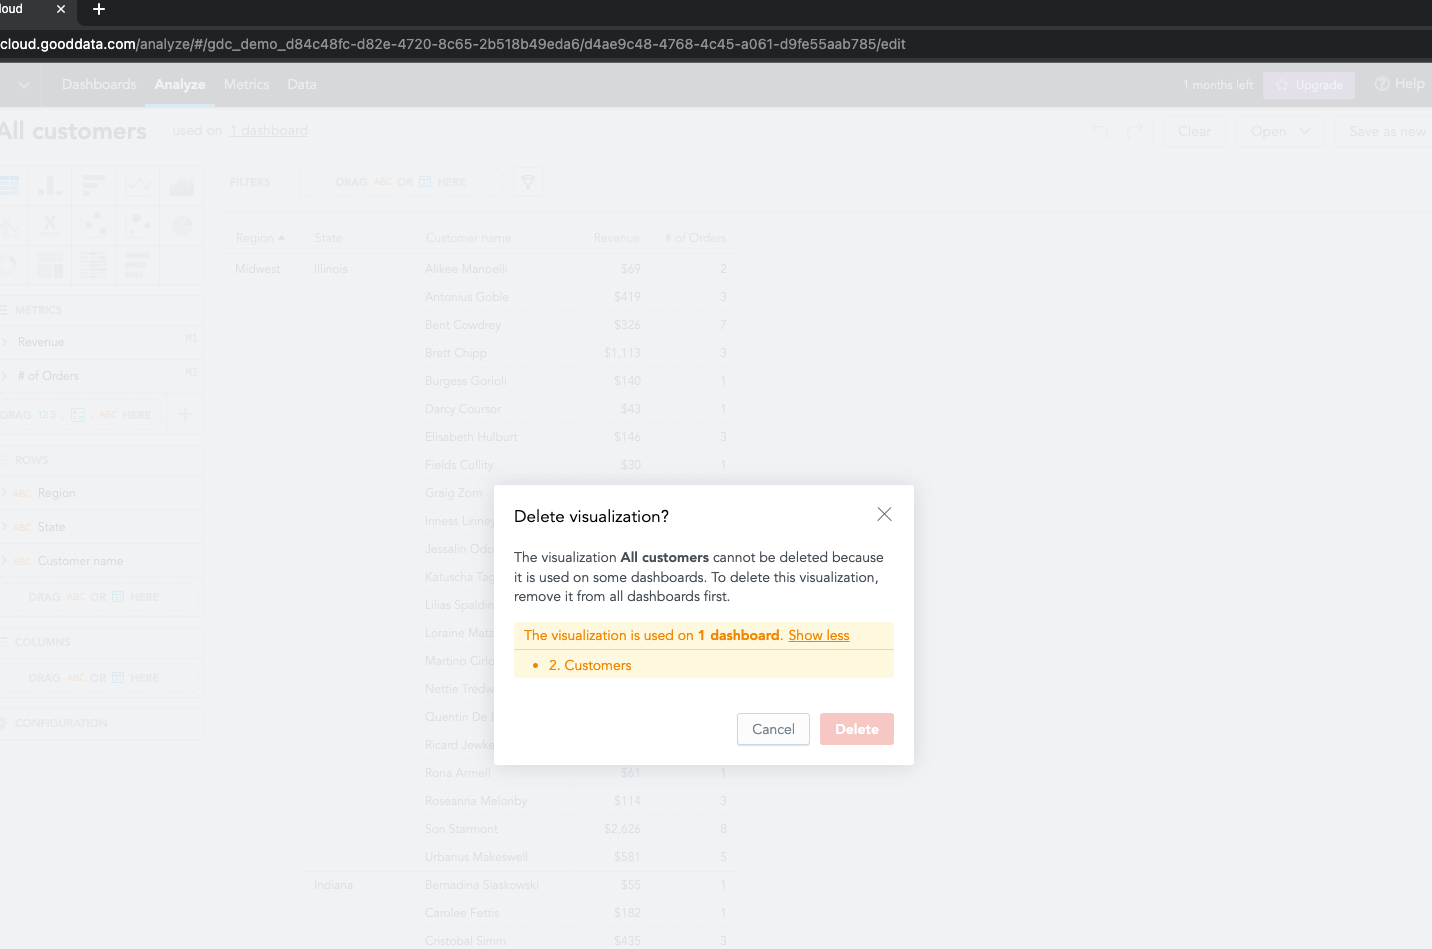Image resolution: width=1432 pixels, height=949 pixels.
Task: Close the Delete visualization dialog
Action: point(884,514)
